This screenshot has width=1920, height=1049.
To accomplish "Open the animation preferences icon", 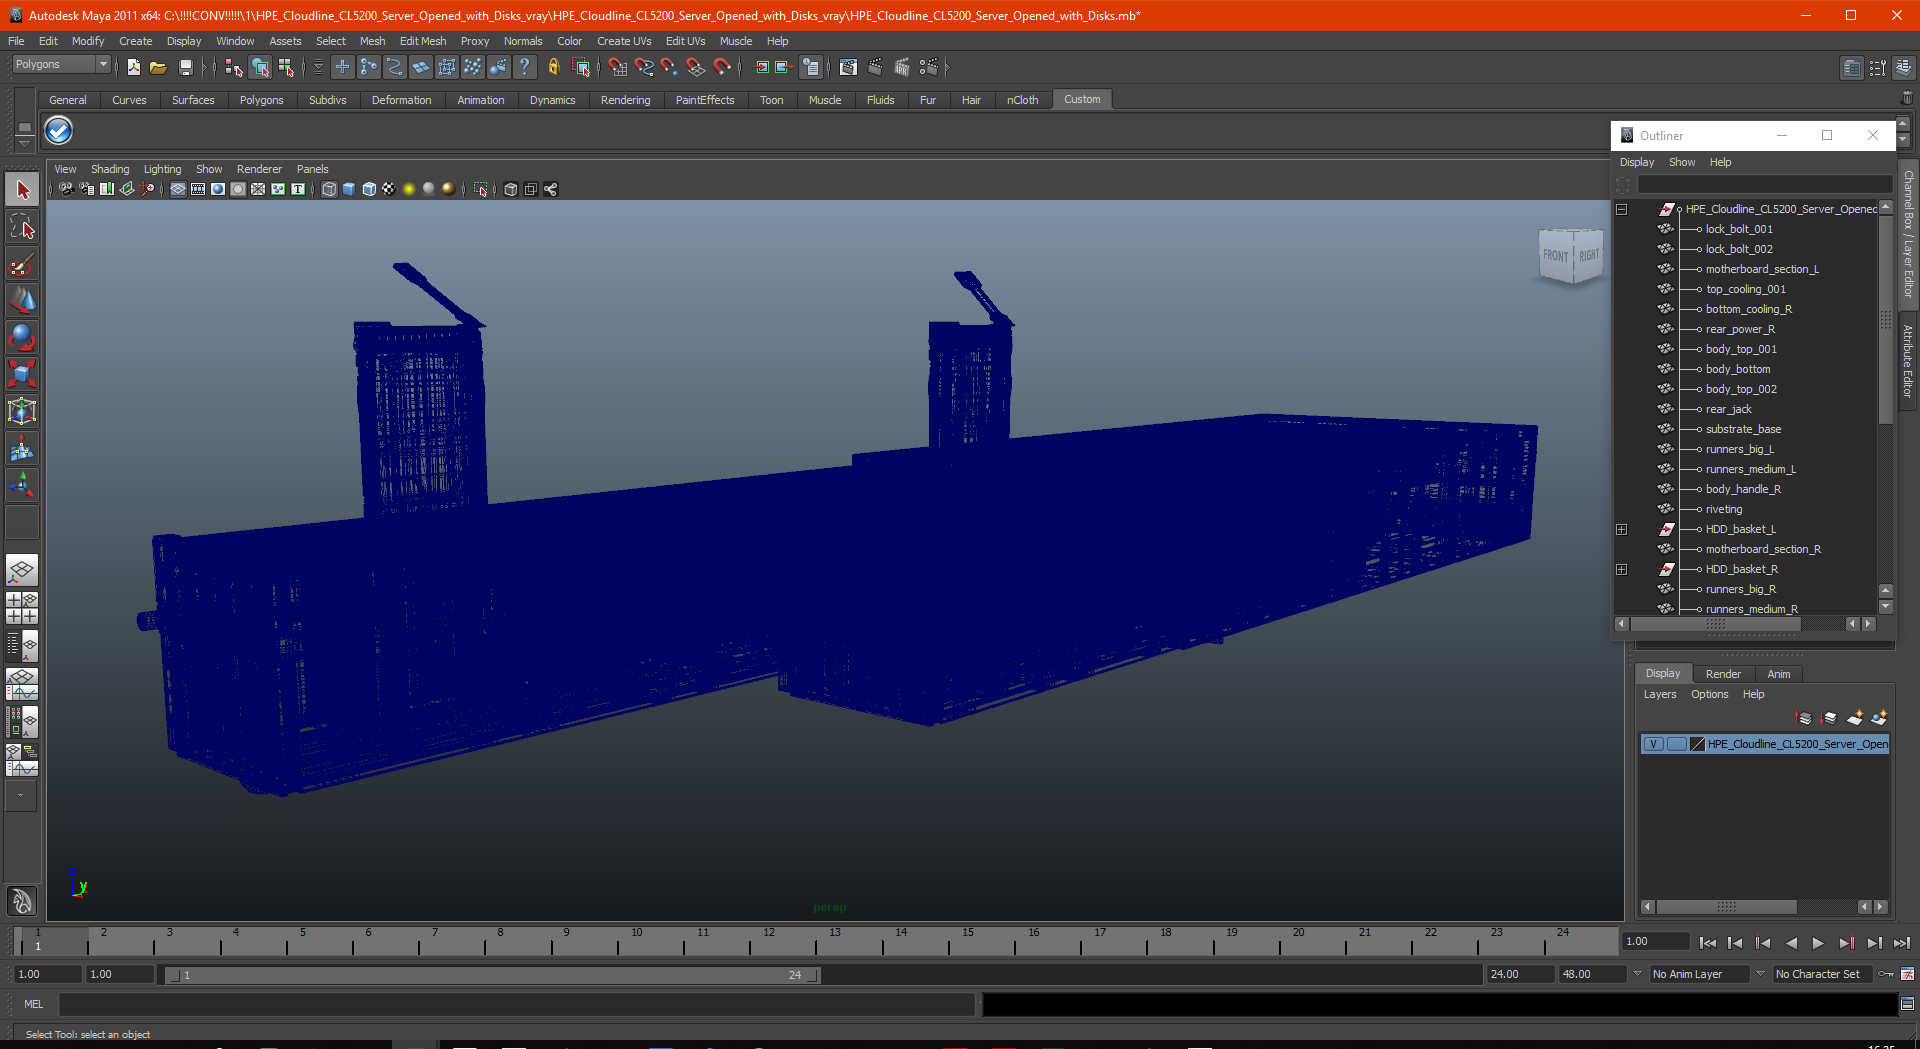I will point(1908,974).
